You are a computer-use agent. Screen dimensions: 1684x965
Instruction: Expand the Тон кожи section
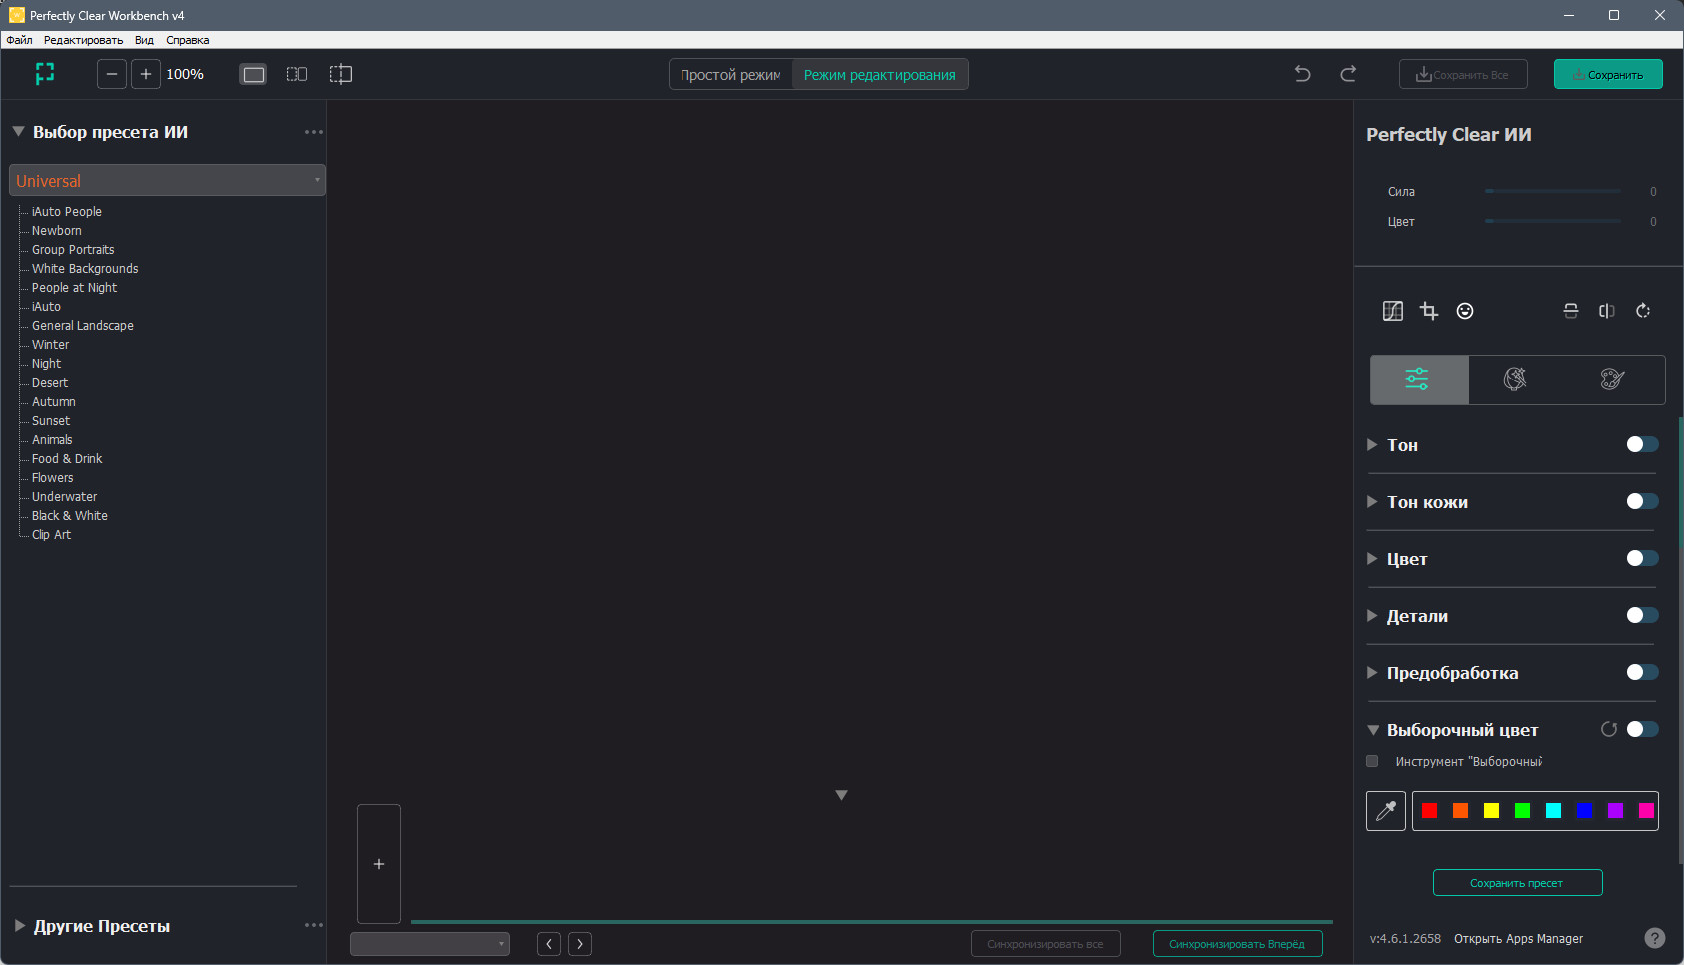coord(1372,501)
